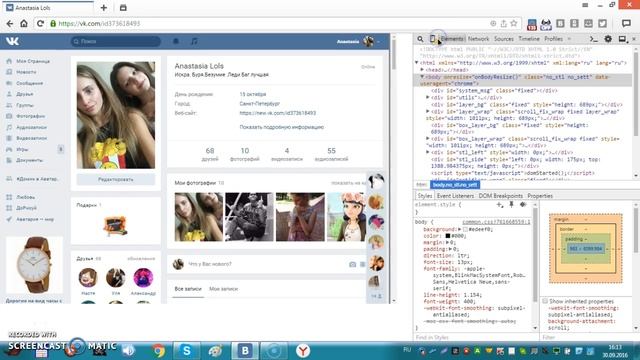The image size is (640, 360).
Task: Click the red extension icon in browser toolbar
Action: point(532,24)
